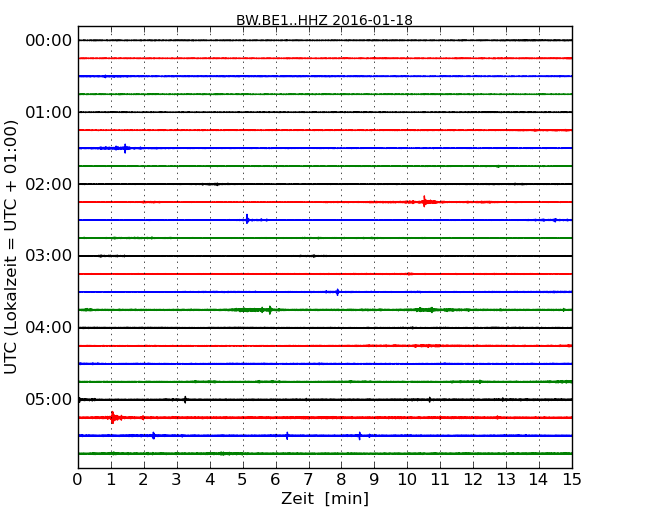Pick the black blip near minute 7 on 03:00 trace
This screenshot has width=650, height=520.
pos(313,256)
